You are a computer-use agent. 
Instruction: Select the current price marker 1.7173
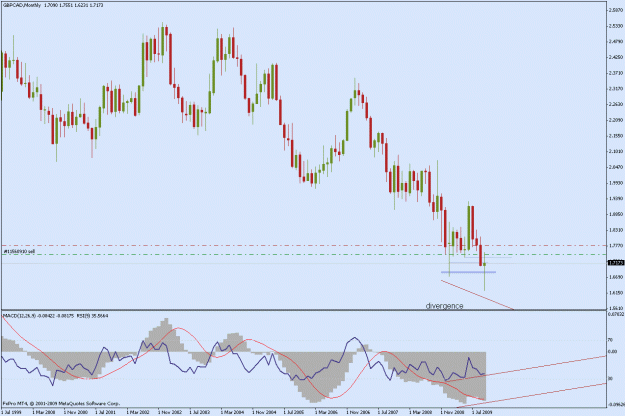615,263
